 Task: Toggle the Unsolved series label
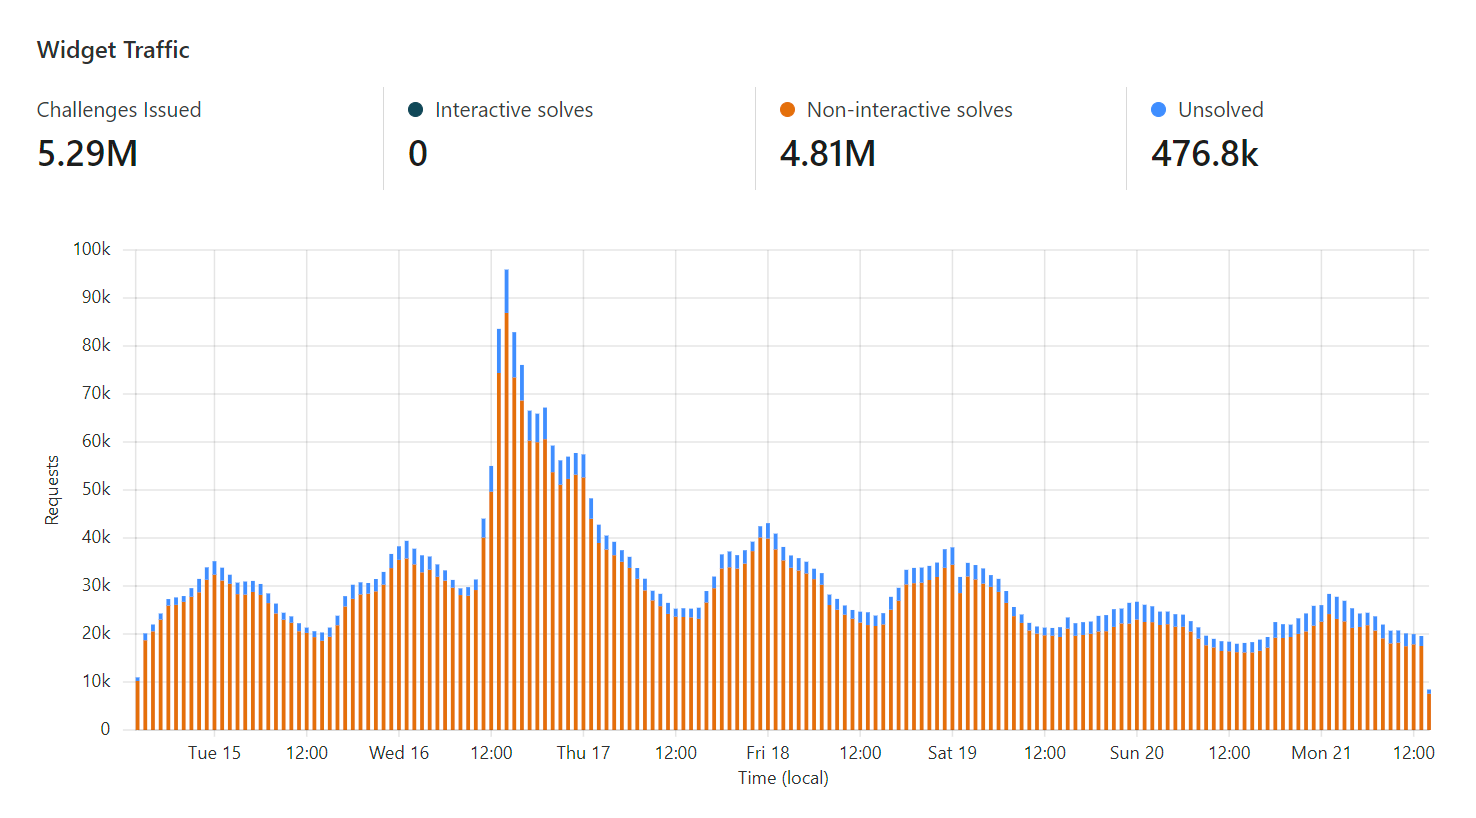click(1220, 110)
